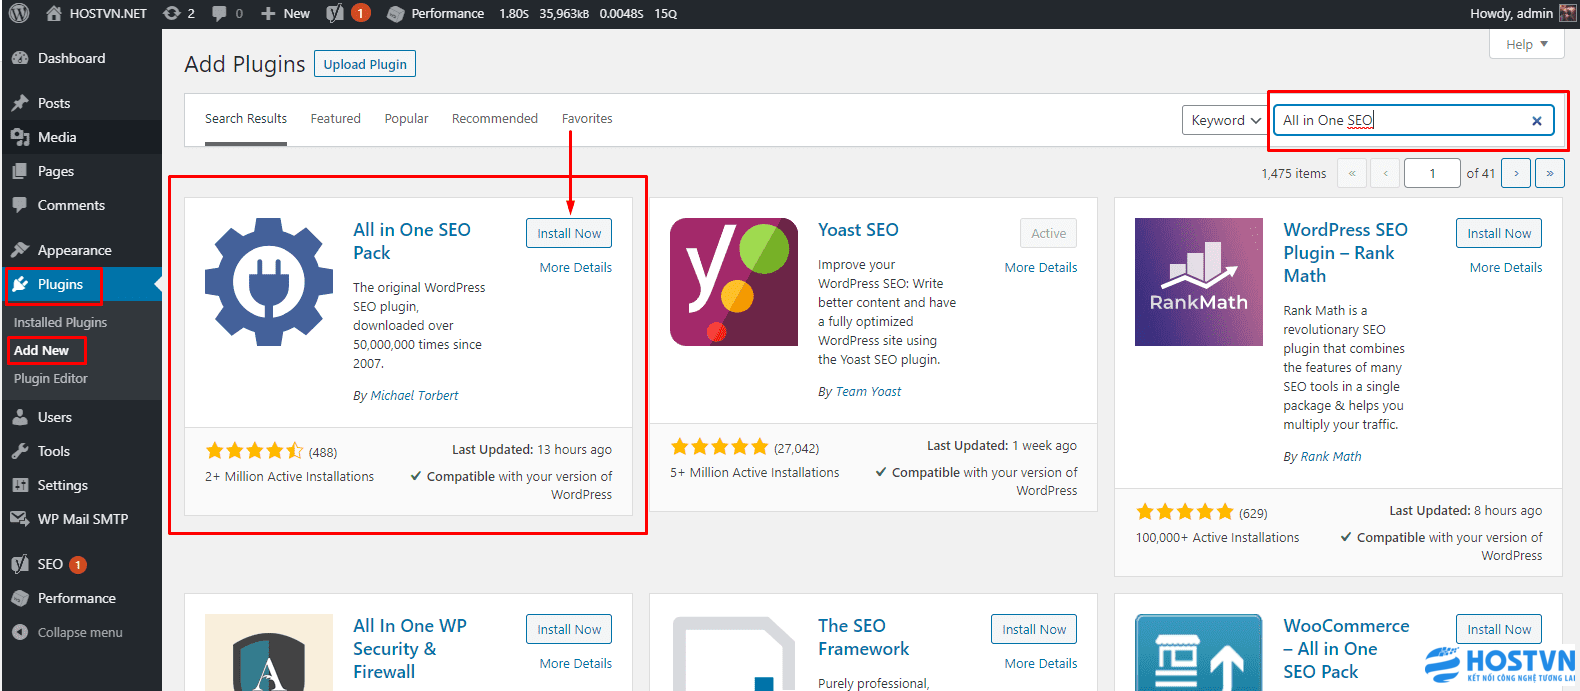Select the Search Results tab
The height and width of the screenshot is (691, 1580).
point(246,118)
